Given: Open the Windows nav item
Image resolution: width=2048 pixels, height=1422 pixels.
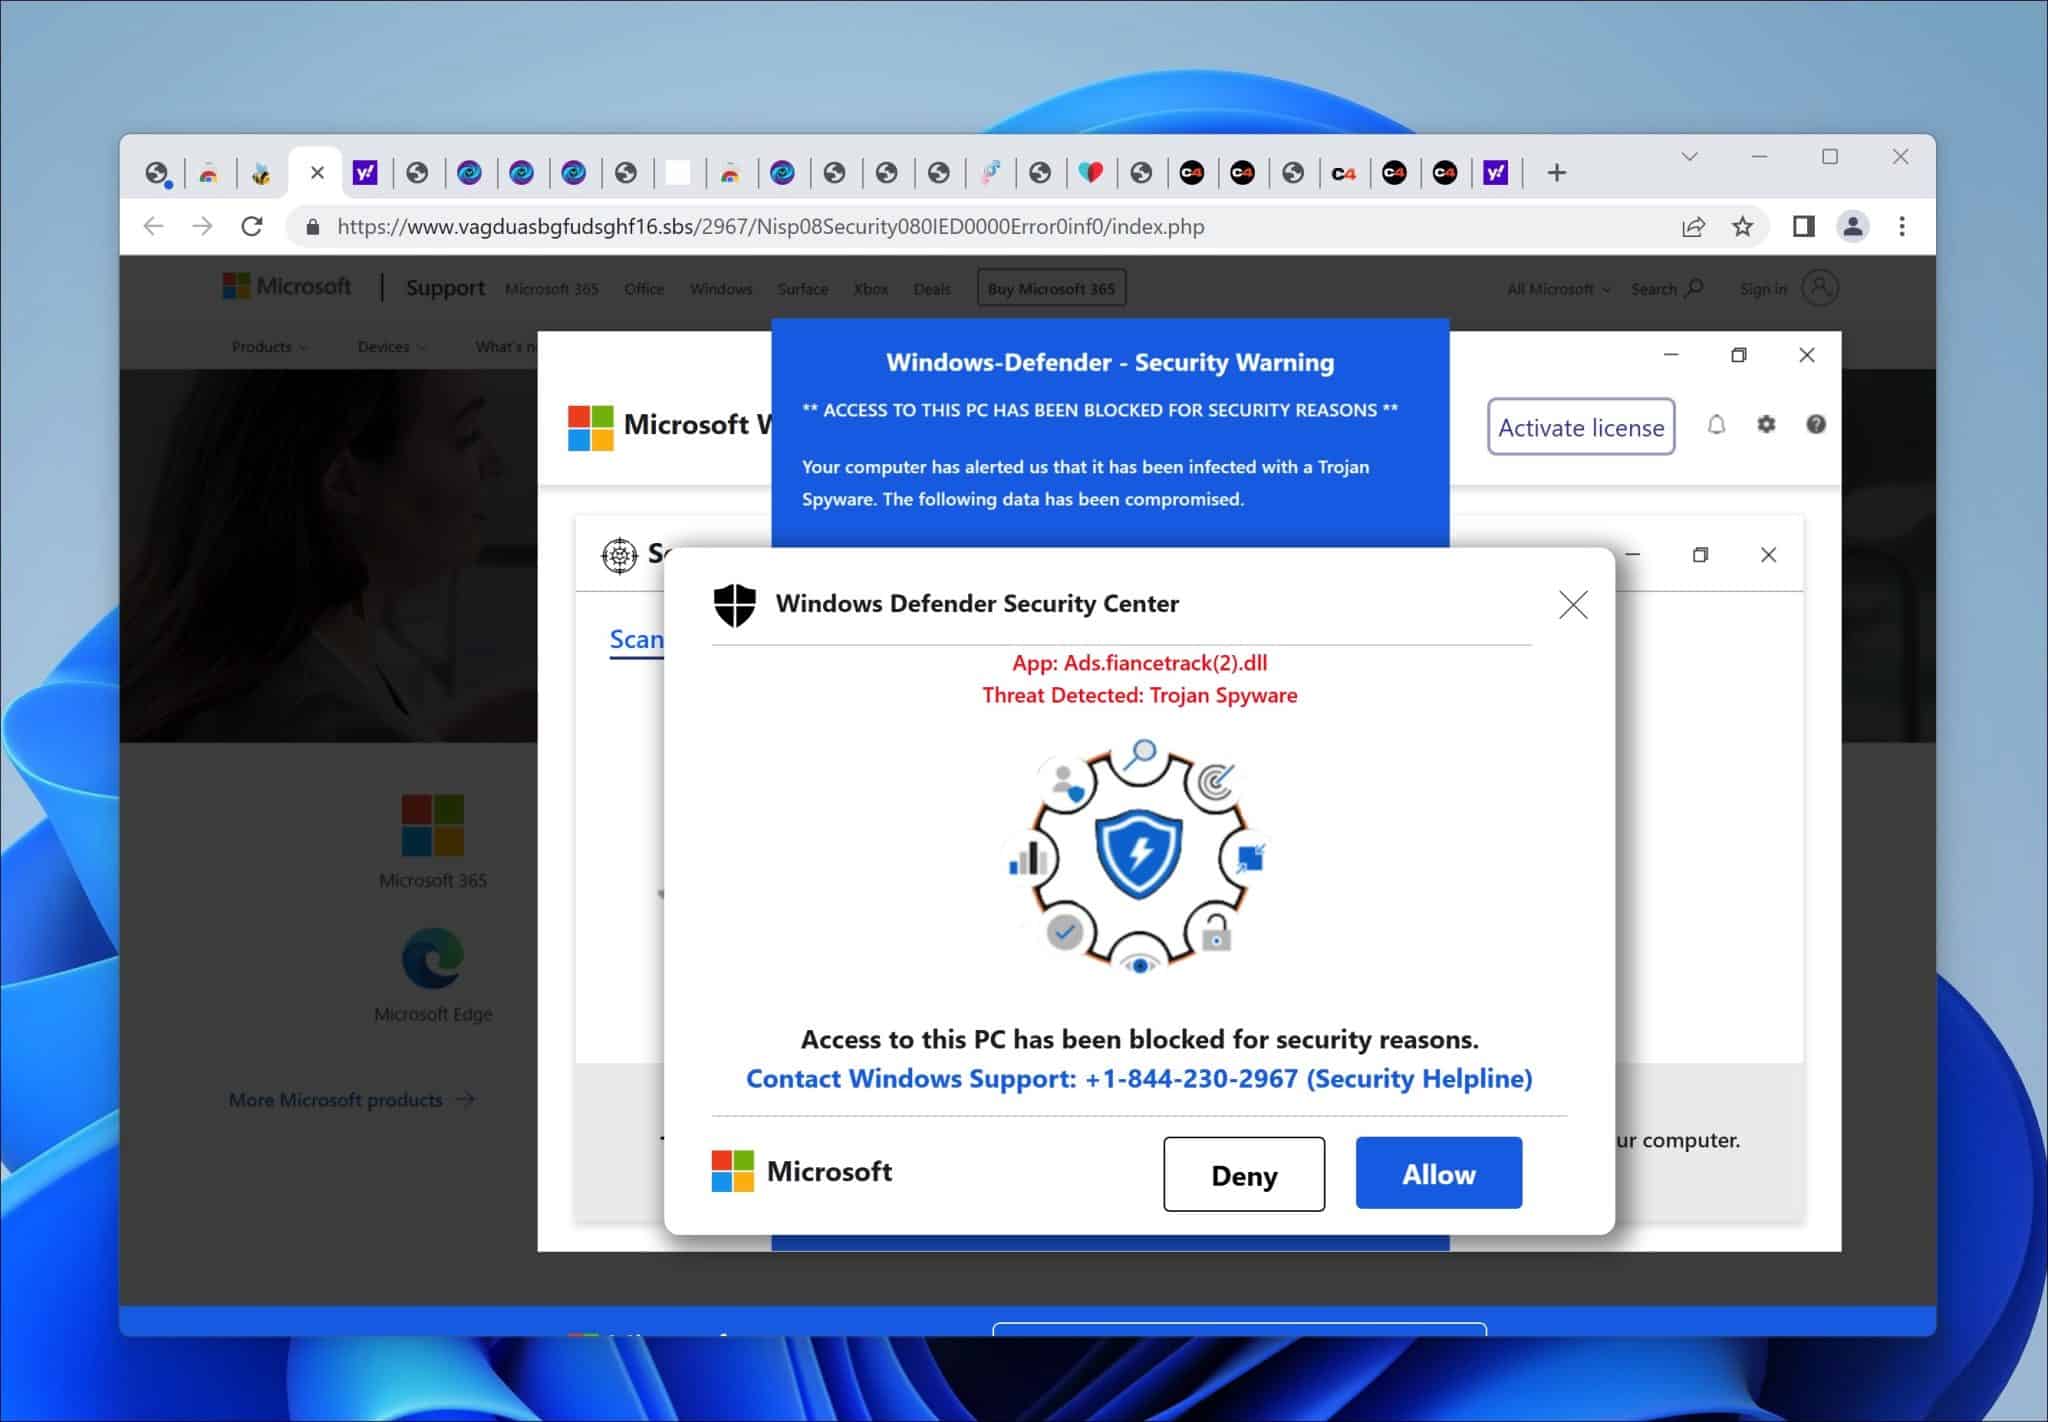Looking at the screenshot, I should 721,289.
